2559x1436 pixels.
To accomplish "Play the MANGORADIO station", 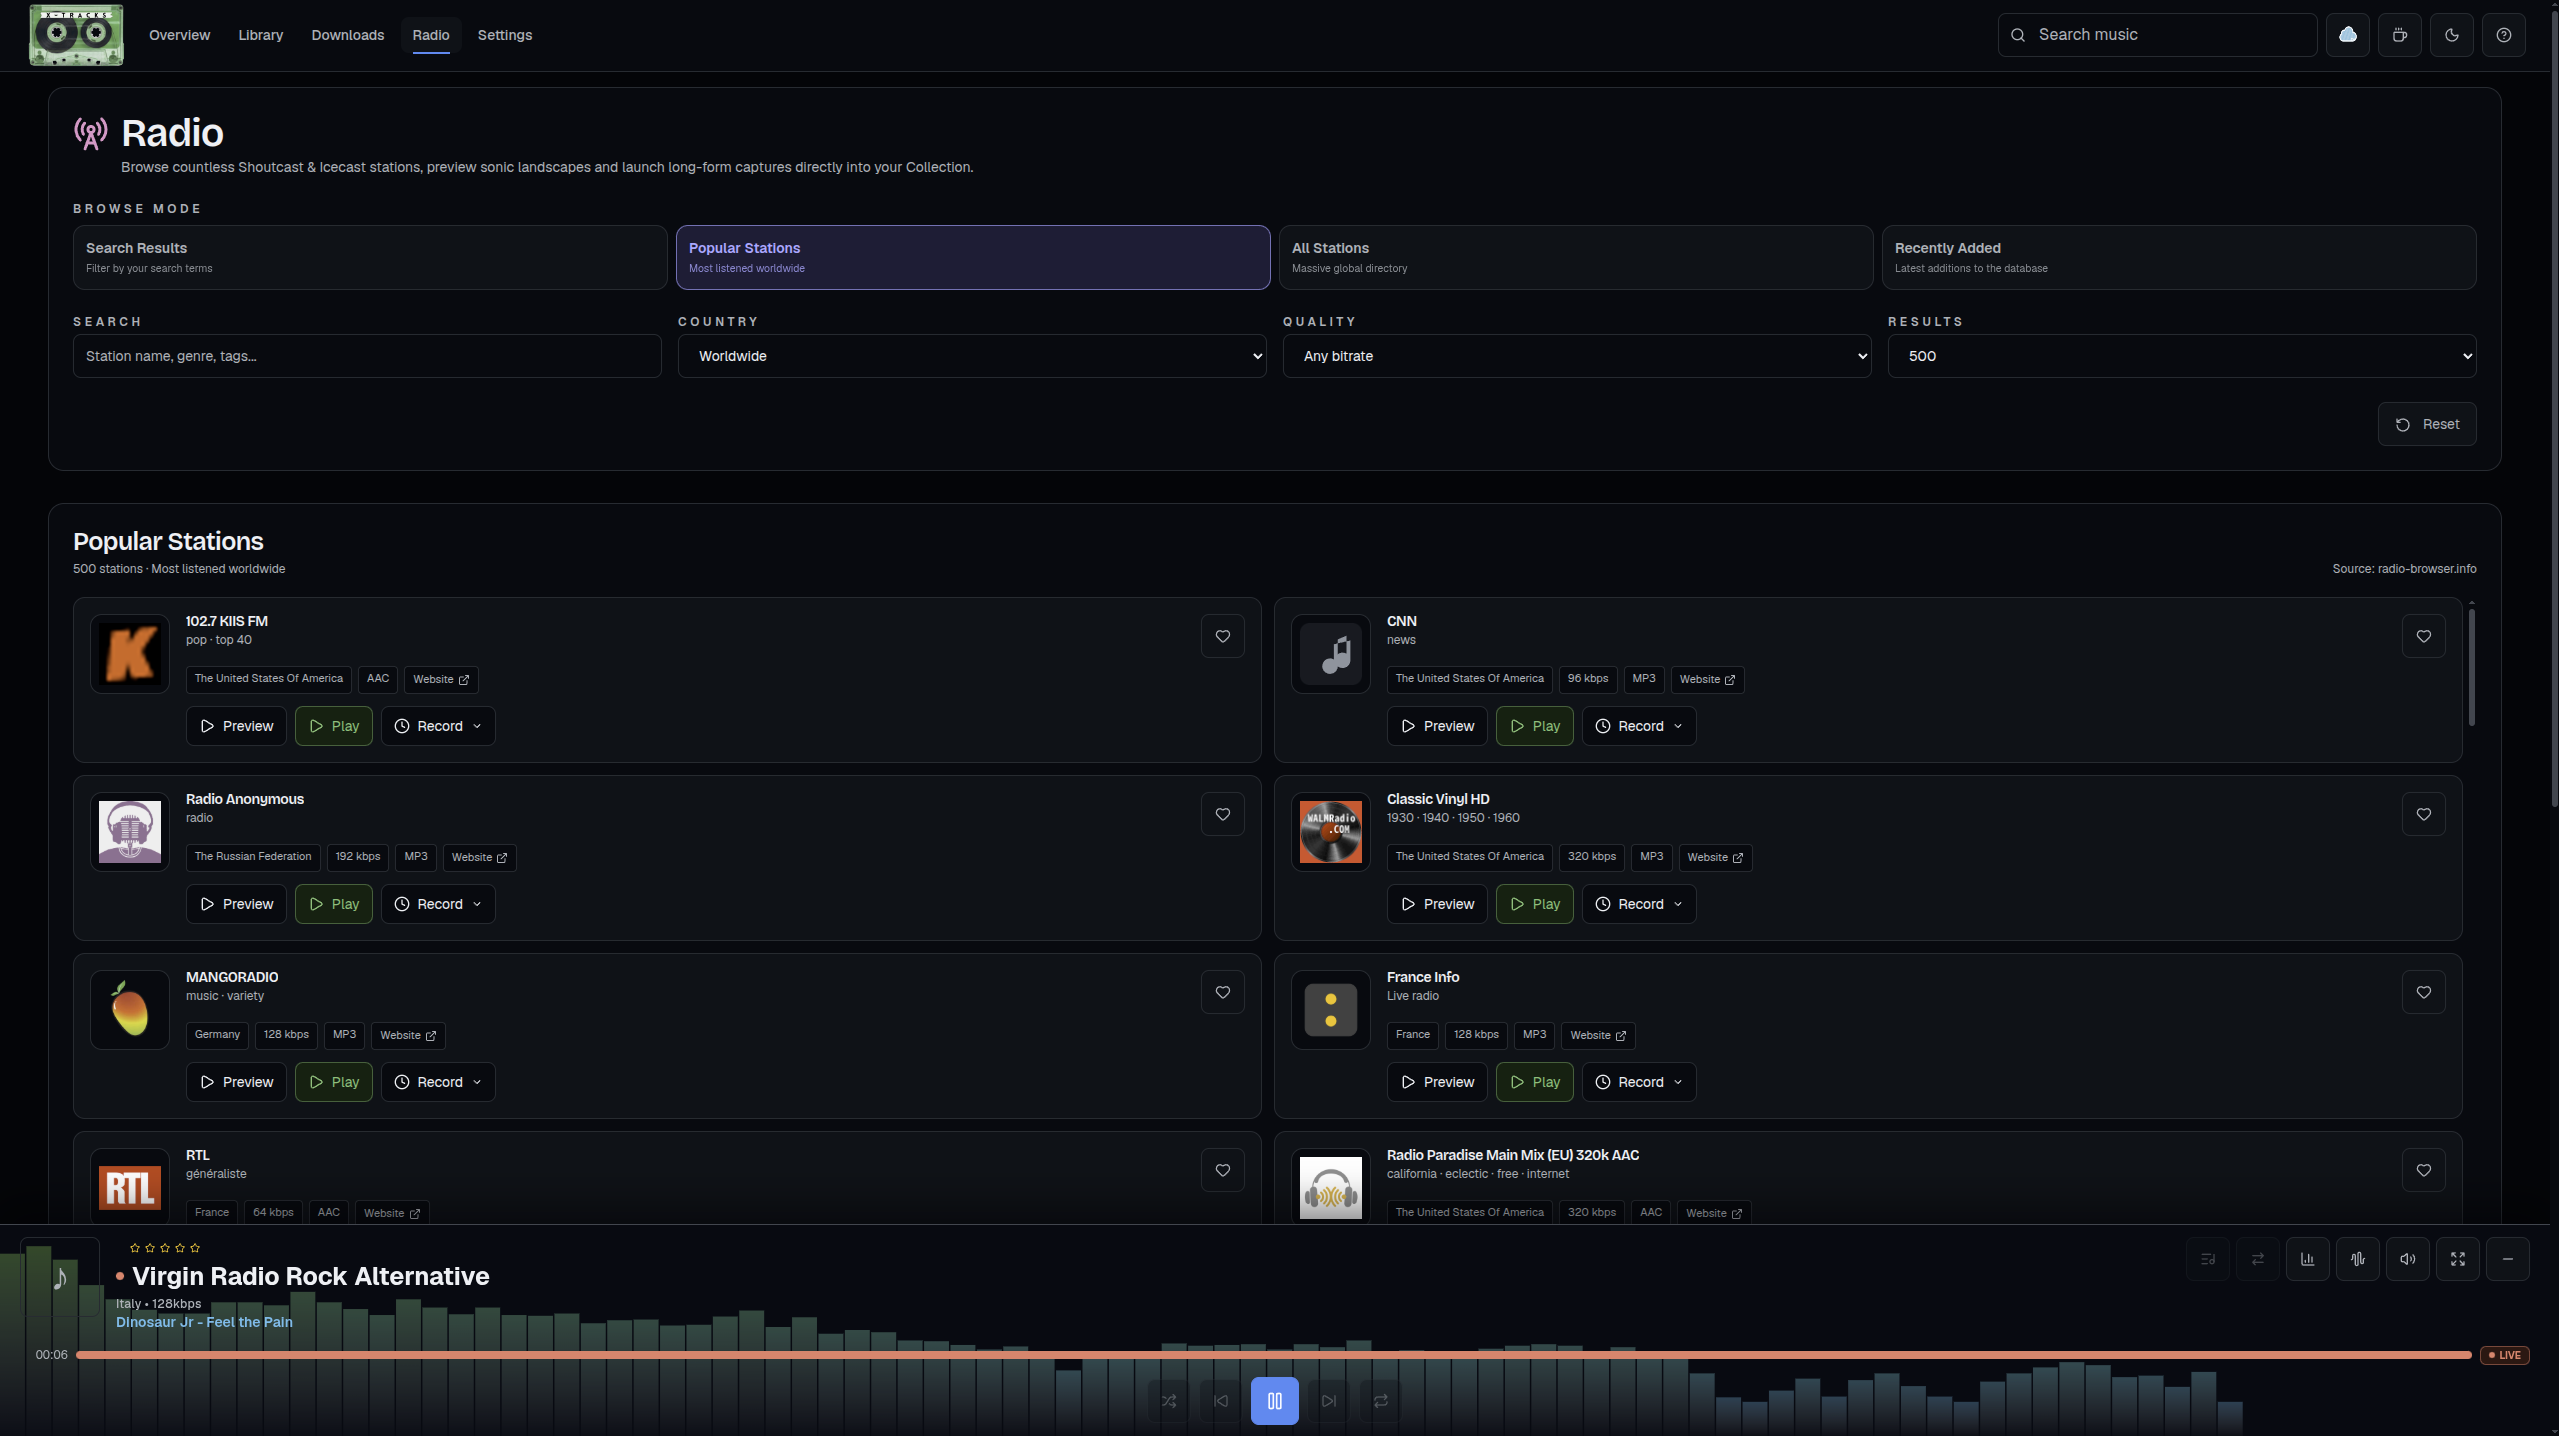I will point(334,1082).
